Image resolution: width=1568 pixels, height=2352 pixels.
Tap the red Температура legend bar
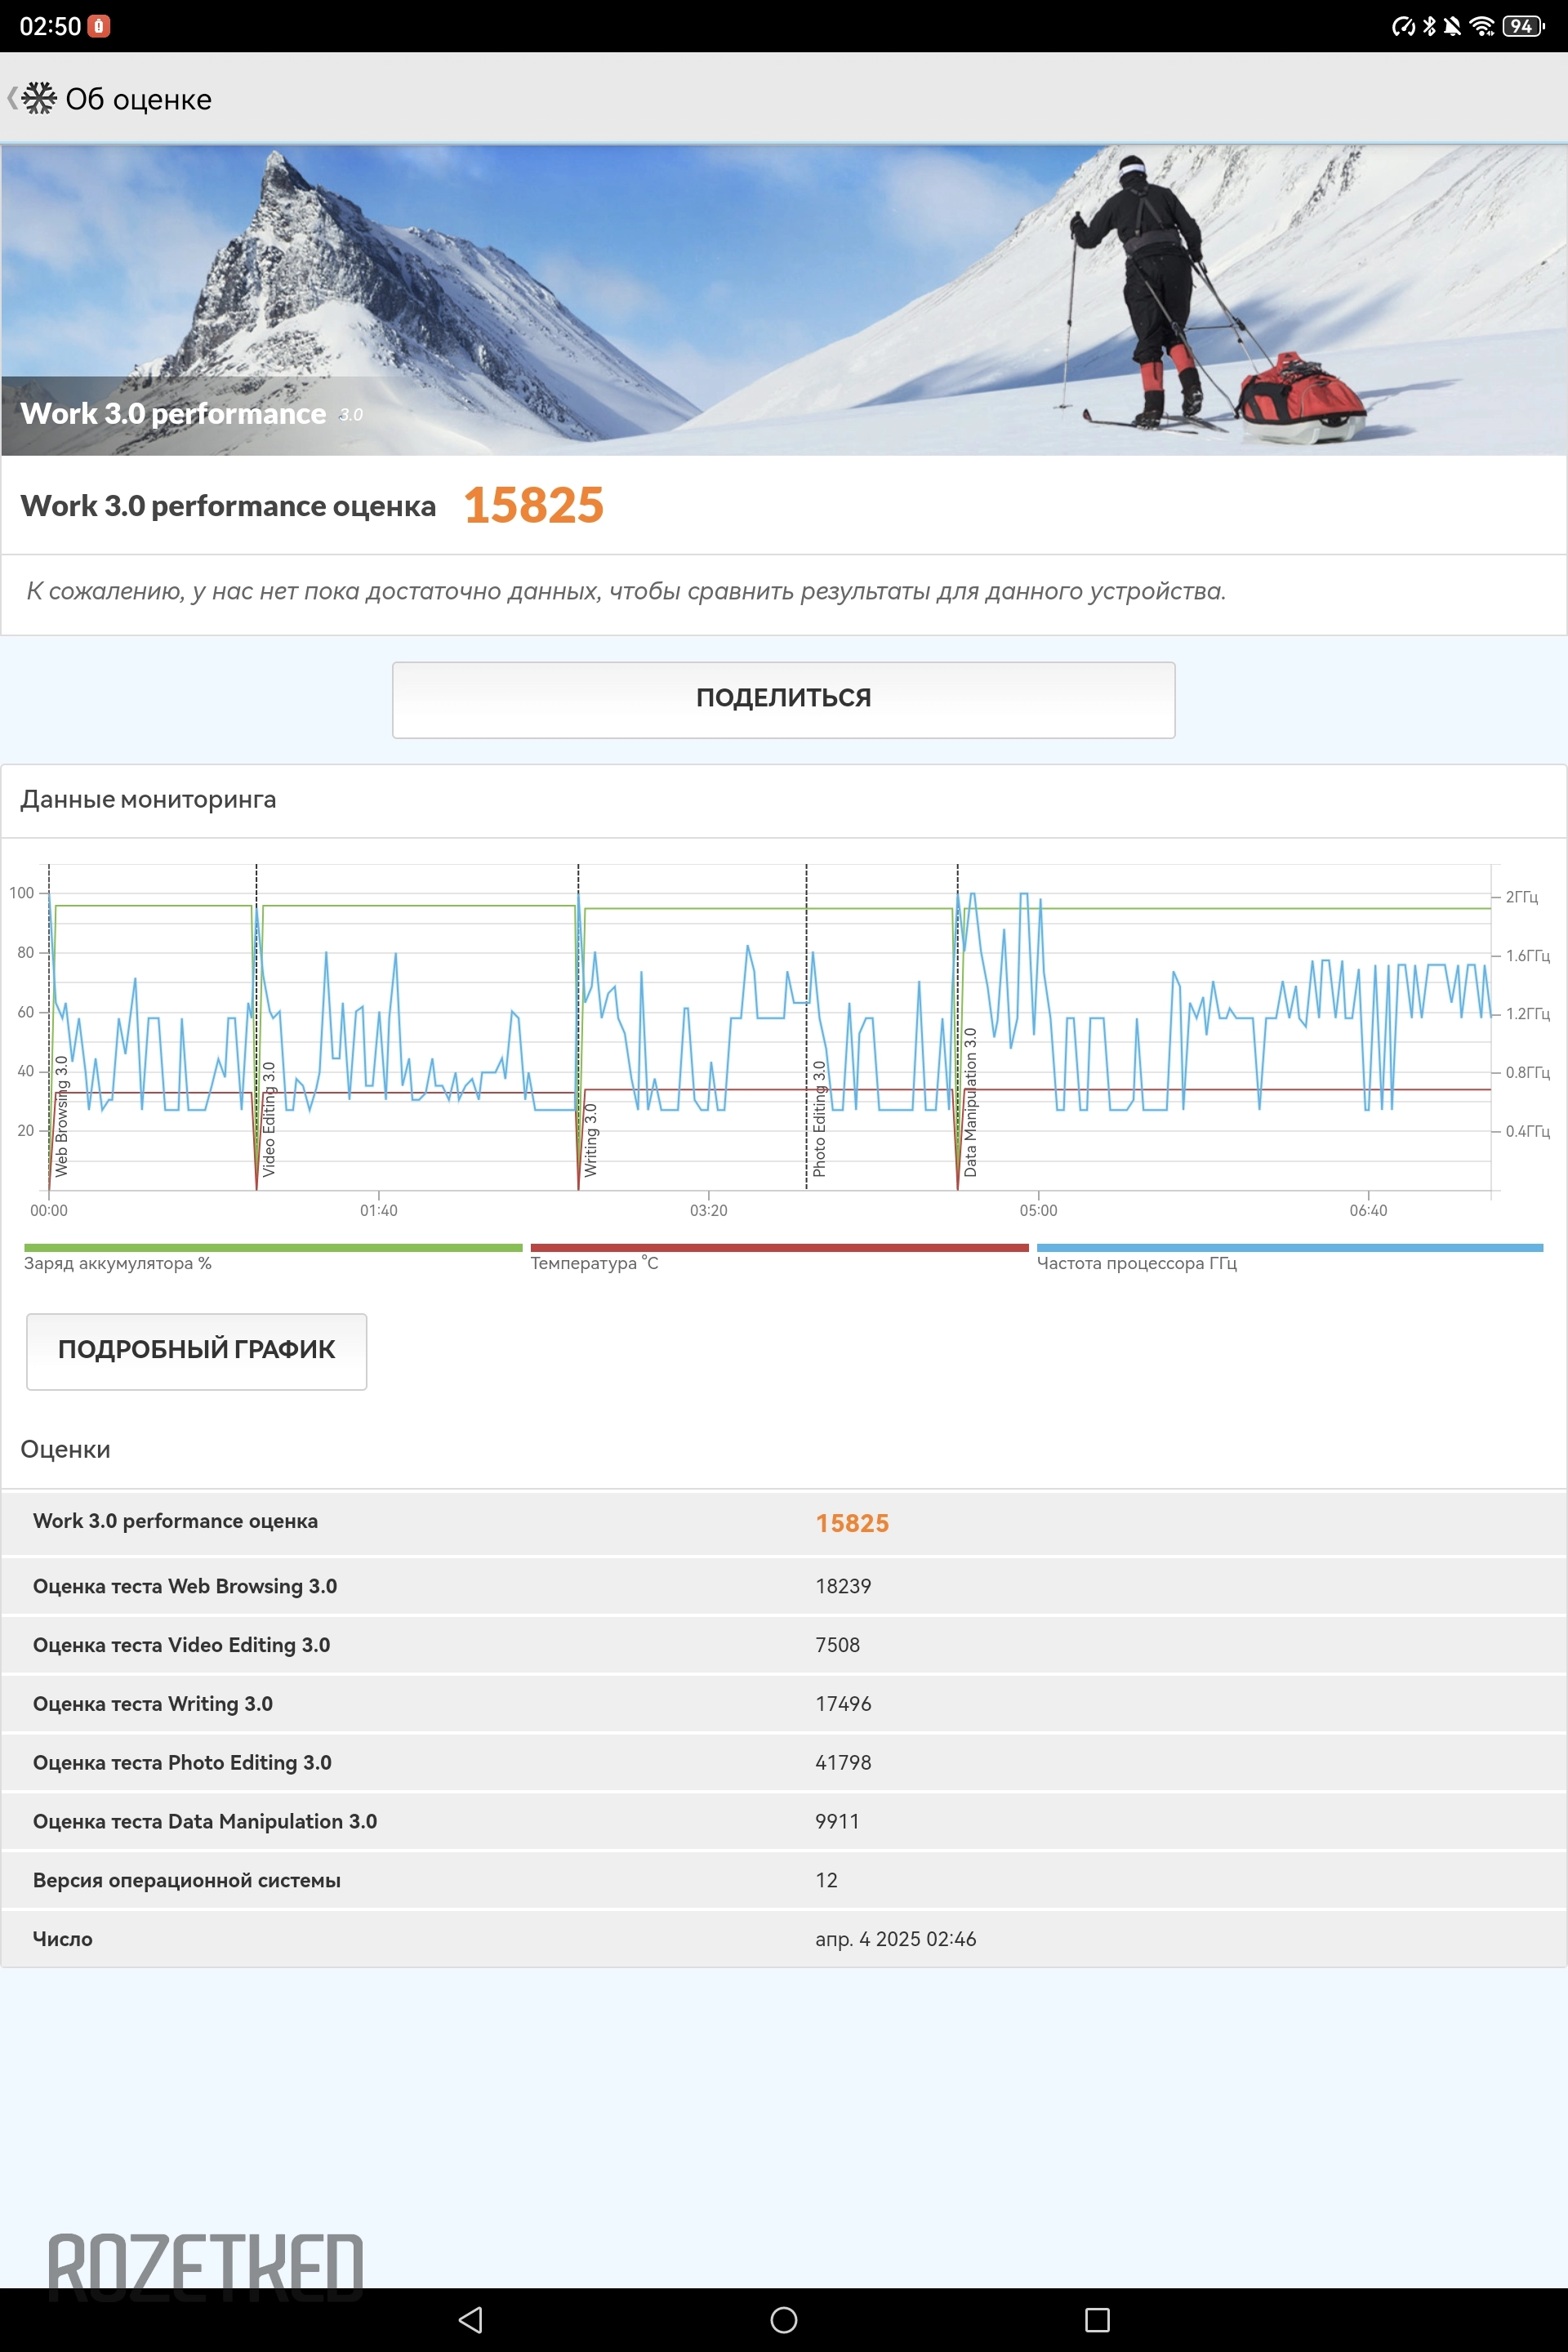779,1248
